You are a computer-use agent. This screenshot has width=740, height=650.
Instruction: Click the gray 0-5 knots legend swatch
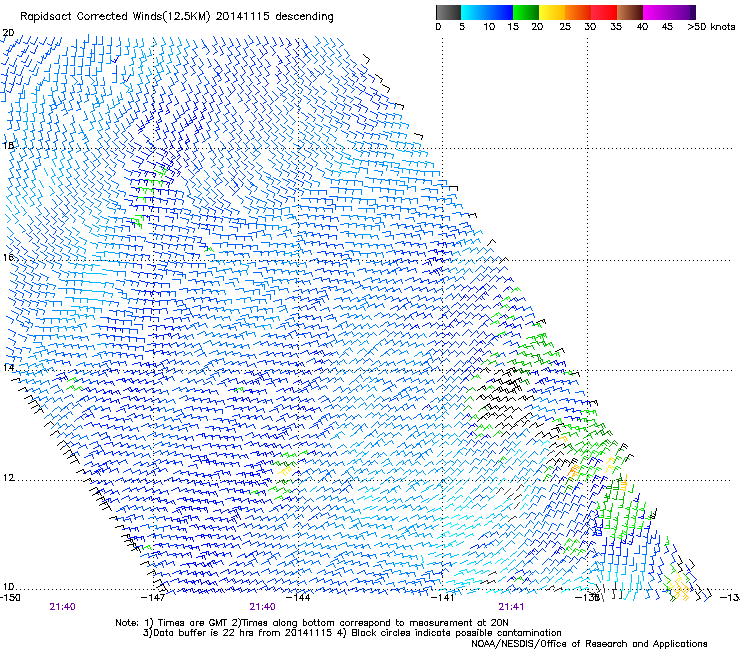click(x=448, y=12)
